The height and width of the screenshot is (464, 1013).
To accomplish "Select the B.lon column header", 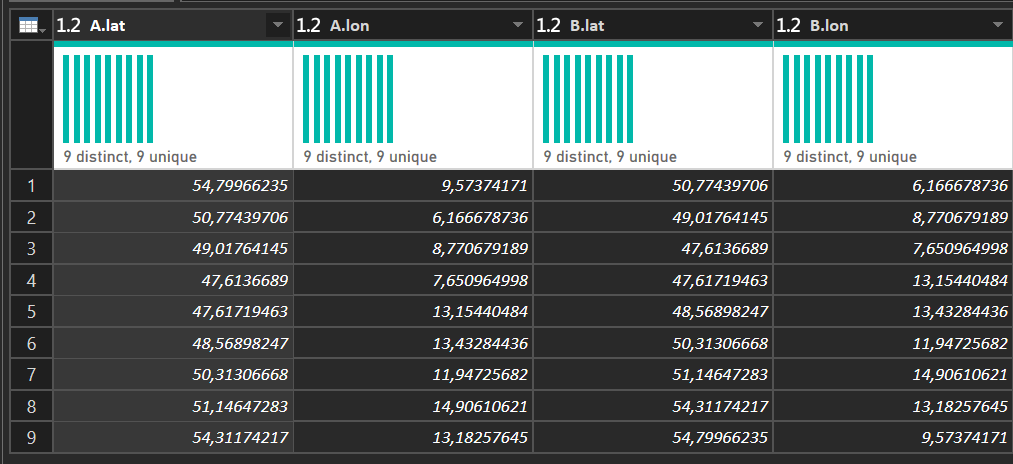I will tap(893, 25).
